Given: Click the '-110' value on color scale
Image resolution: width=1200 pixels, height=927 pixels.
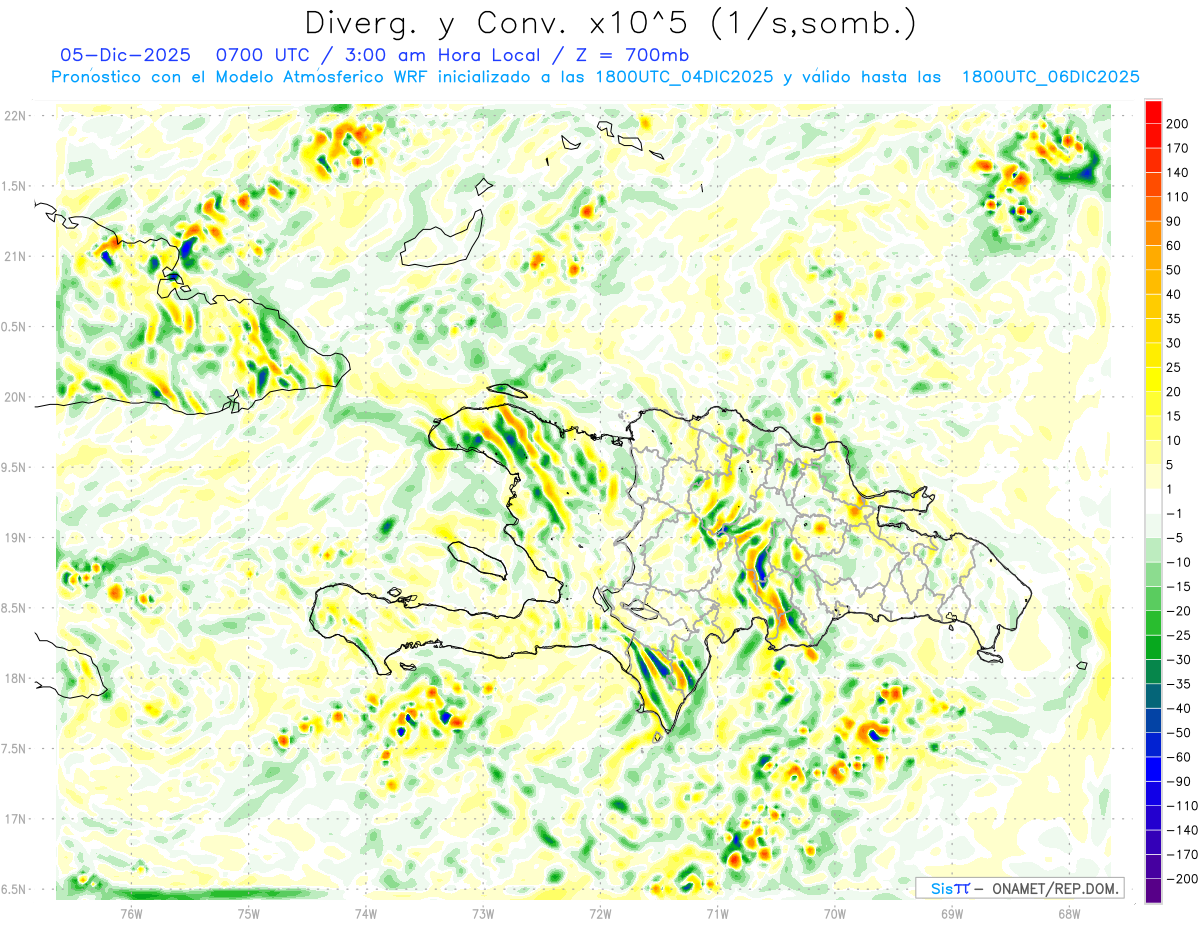Looking at the screenshot, I should [x=1183, y=806].
